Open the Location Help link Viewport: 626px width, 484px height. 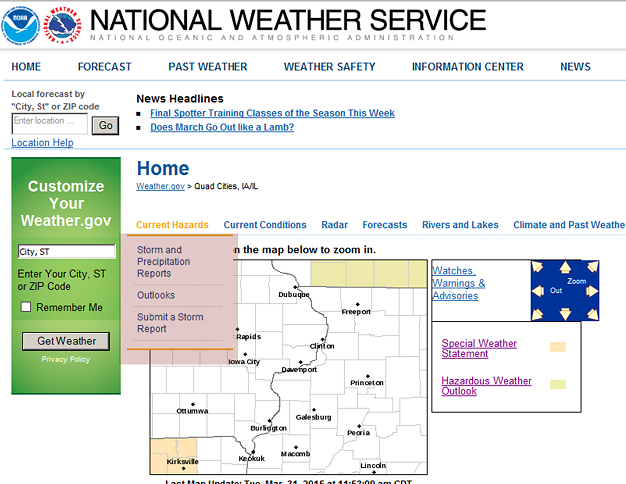[42, 143]
